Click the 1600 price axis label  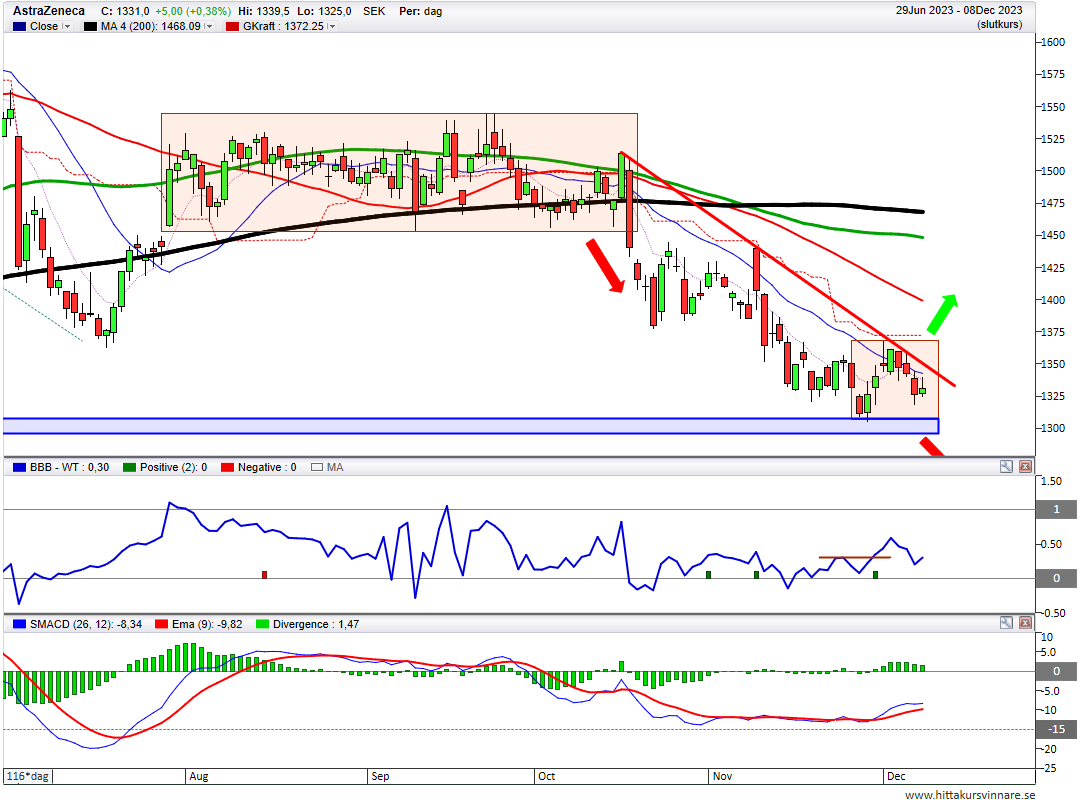(1052, 42)
